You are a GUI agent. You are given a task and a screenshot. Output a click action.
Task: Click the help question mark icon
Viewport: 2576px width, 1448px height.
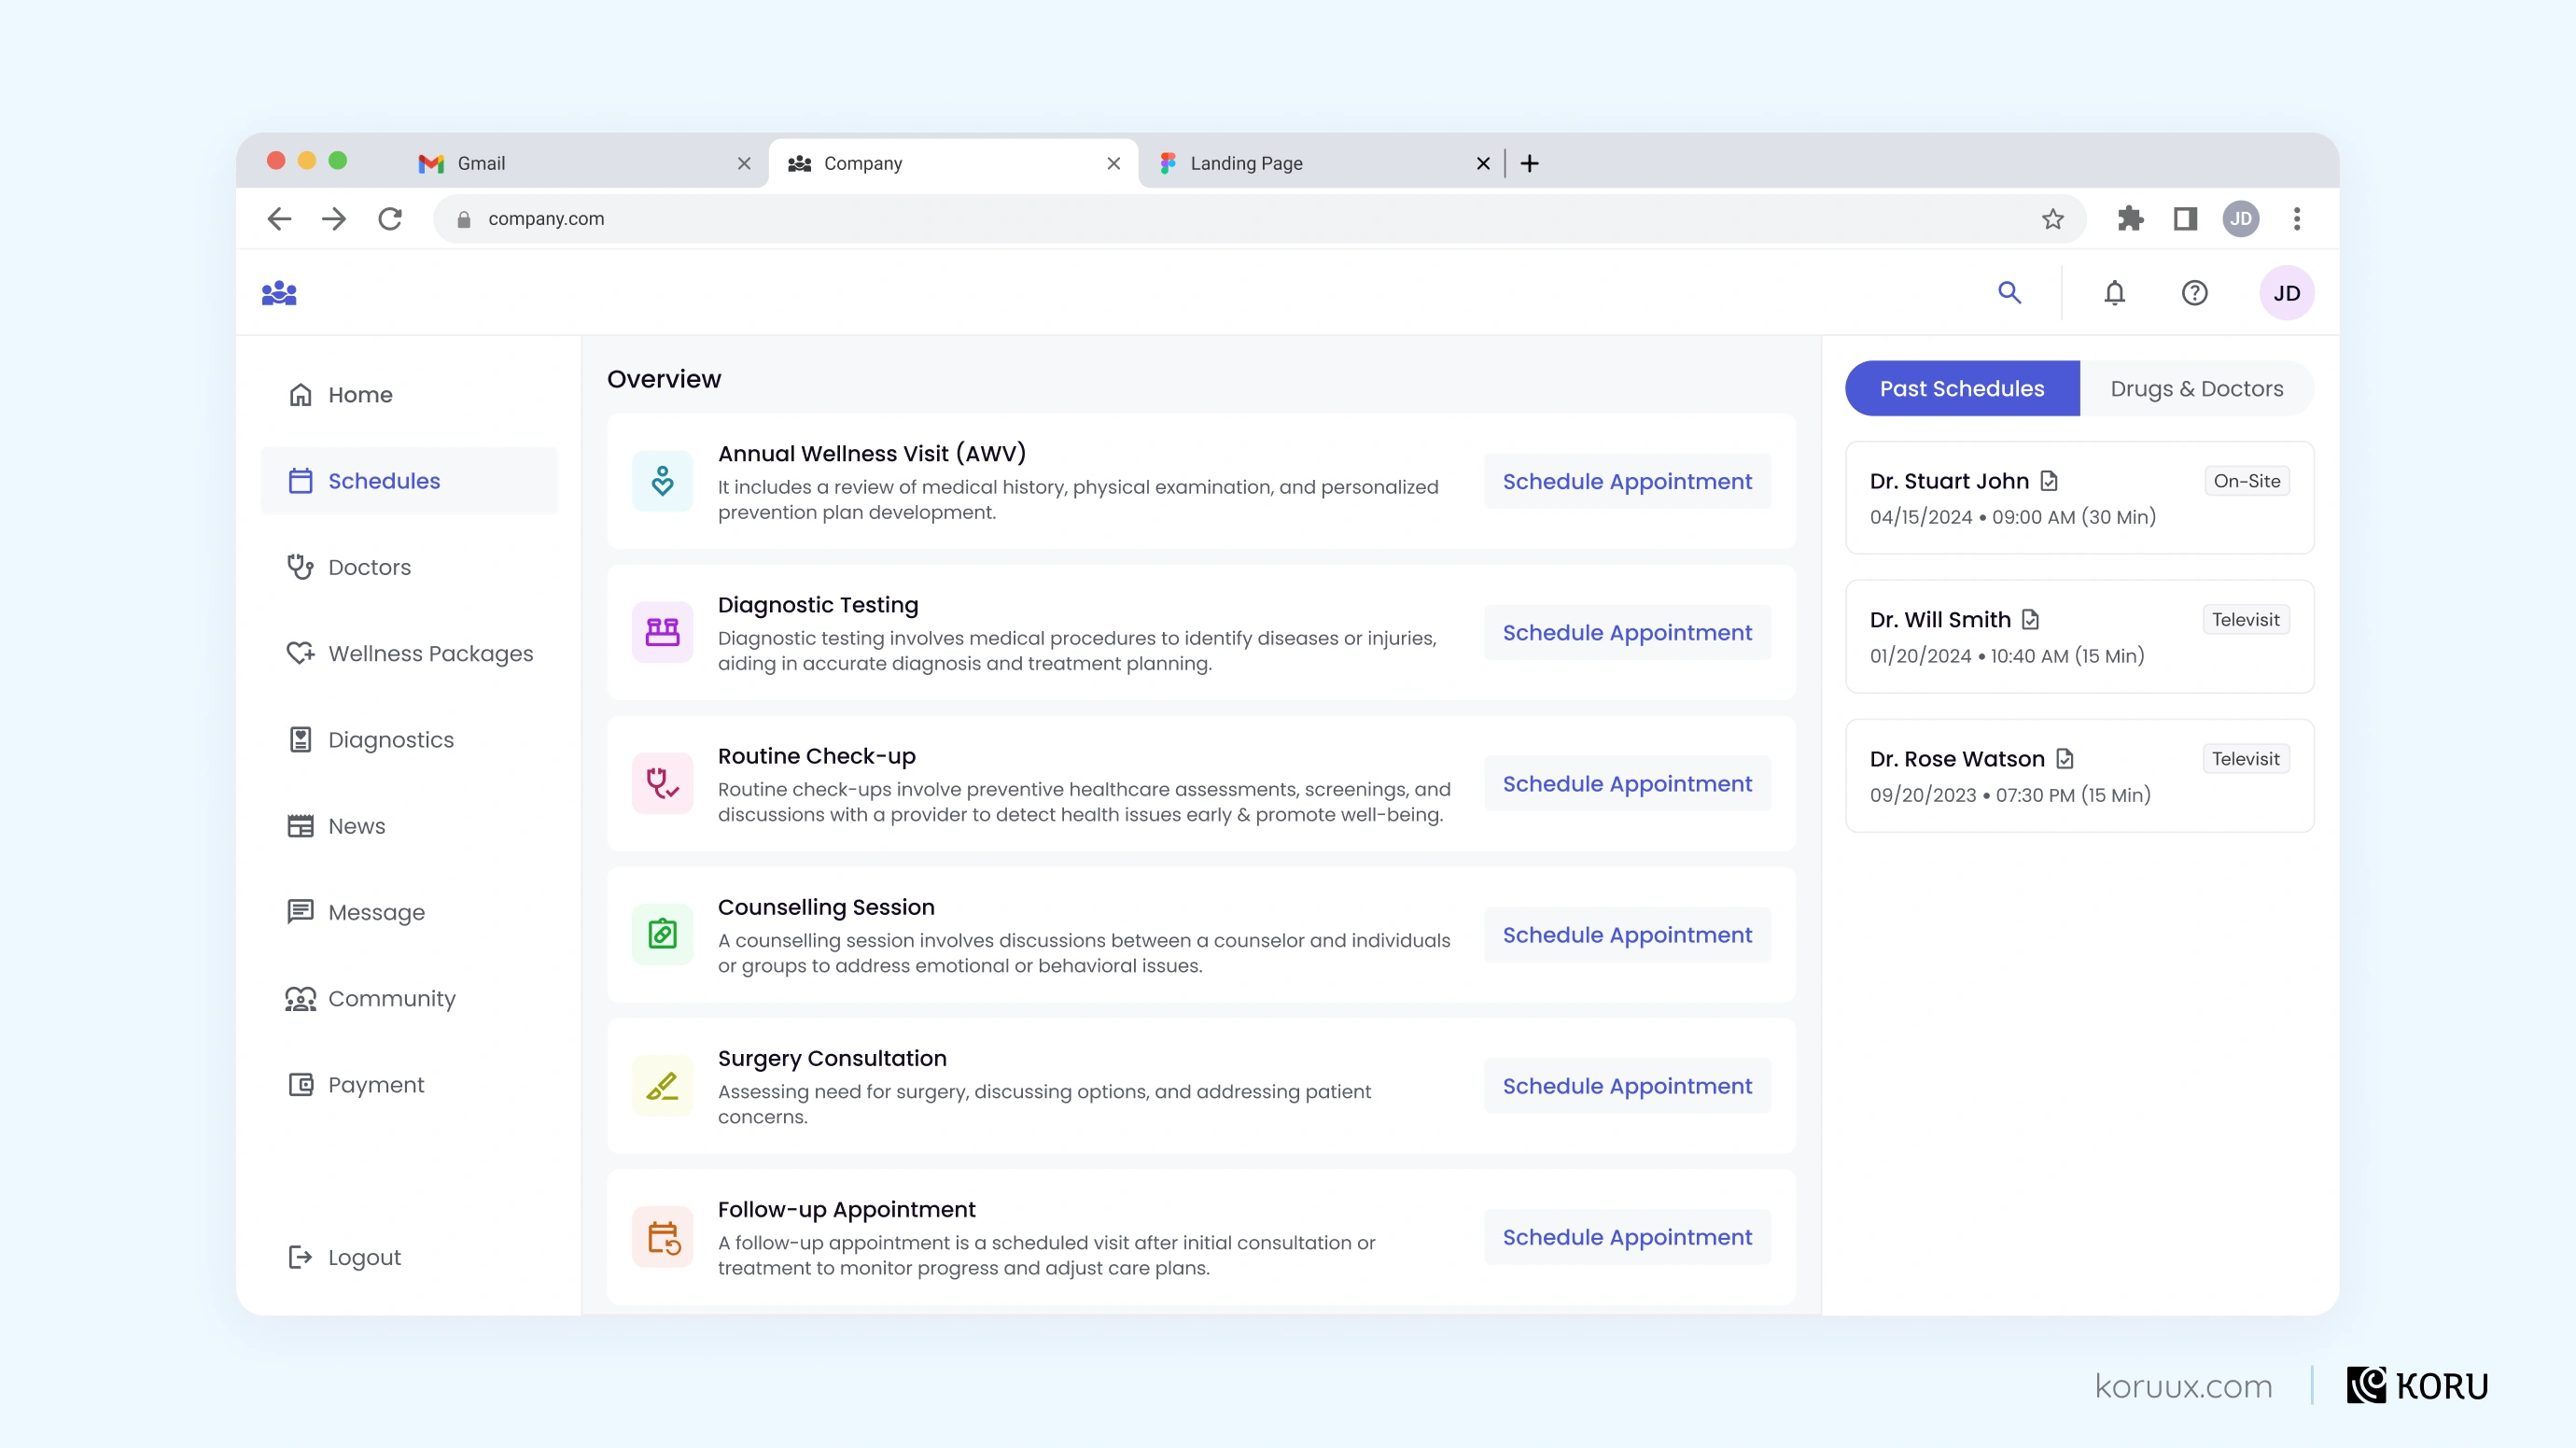point(2194,293)
